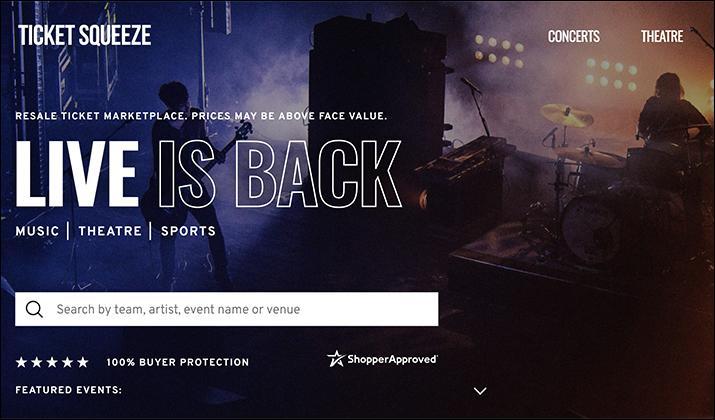Click the fourth rating star
Image resolution: width=715 pixels, height=420 pixels.
67,363
